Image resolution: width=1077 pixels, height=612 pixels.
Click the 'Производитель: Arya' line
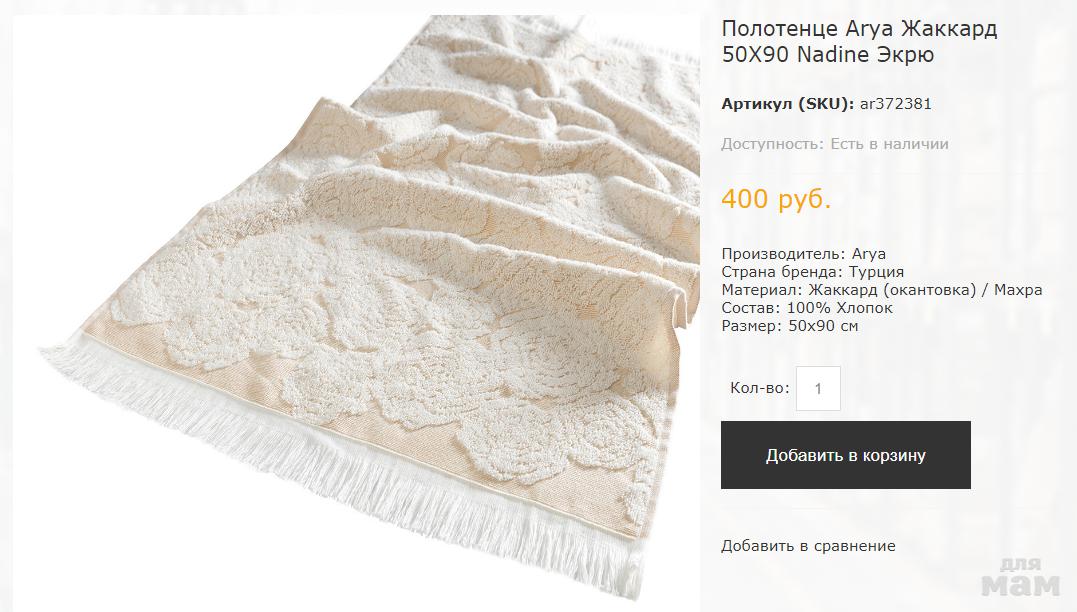point(804,254)
